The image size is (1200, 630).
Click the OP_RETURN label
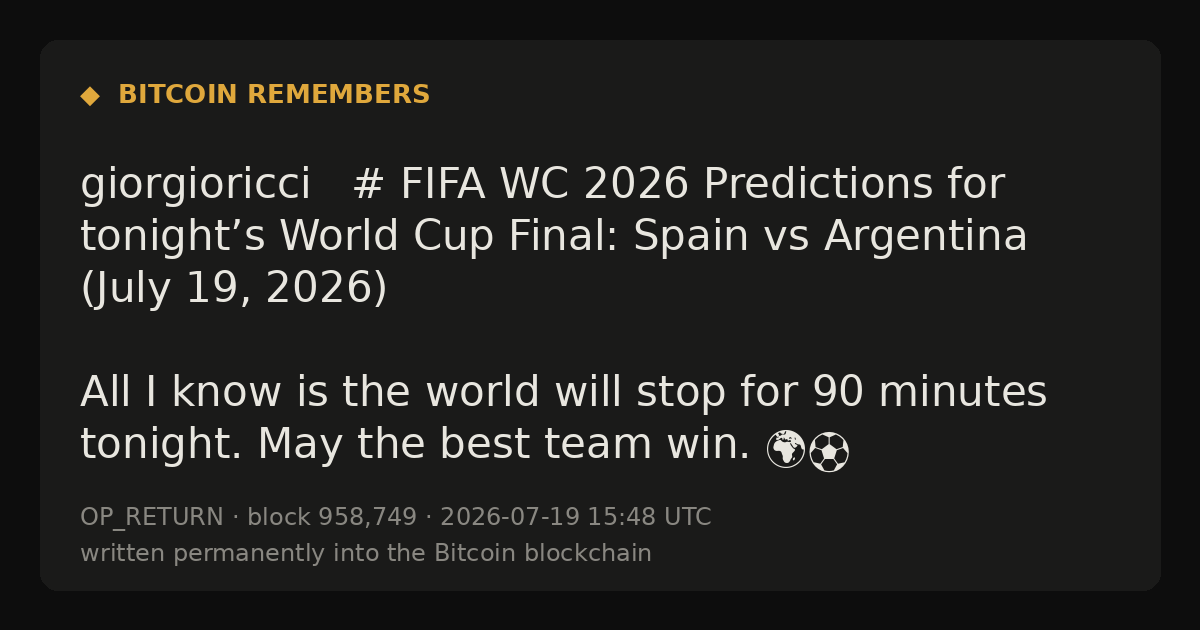tap(152, 518)
